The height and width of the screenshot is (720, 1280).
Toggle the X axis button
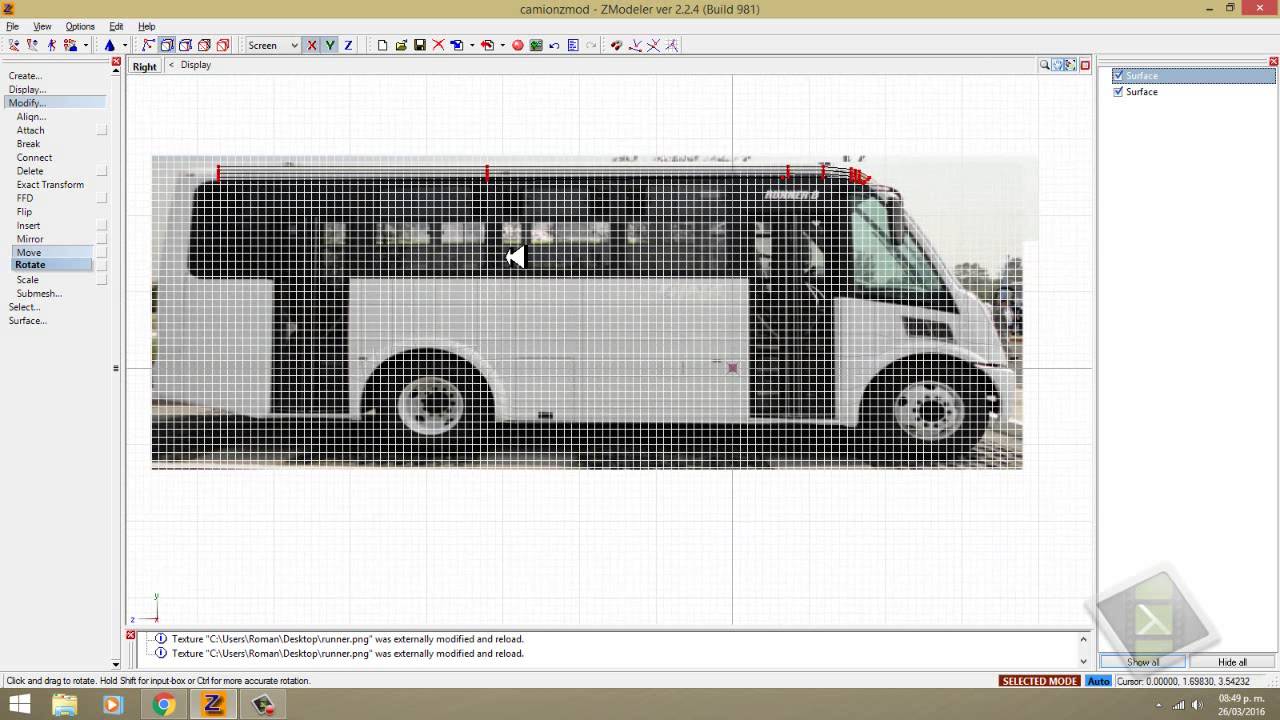pyautogui.click(x=312, y=45)
